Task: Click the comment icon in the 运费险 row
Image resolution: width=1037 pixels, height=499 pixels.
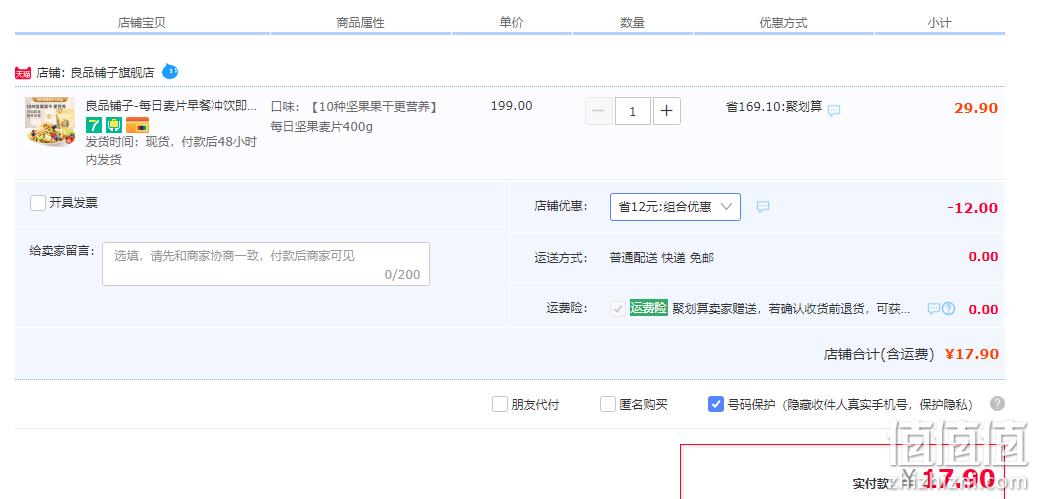Action: coord(933,309)
